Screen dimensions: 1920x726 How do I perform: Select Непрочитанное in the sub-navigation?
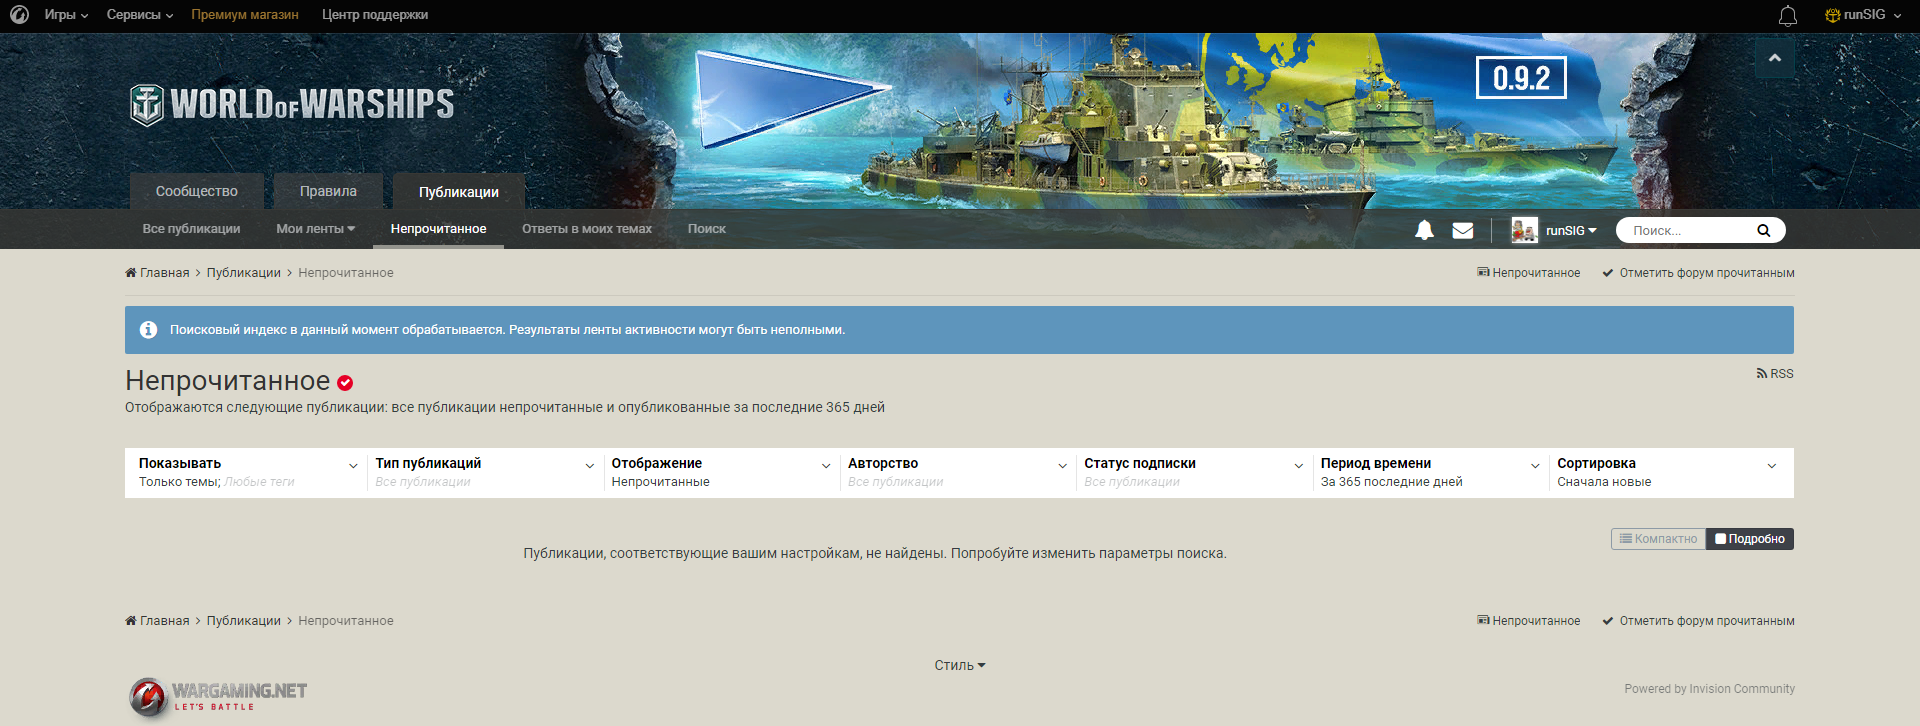pos(438,229)
